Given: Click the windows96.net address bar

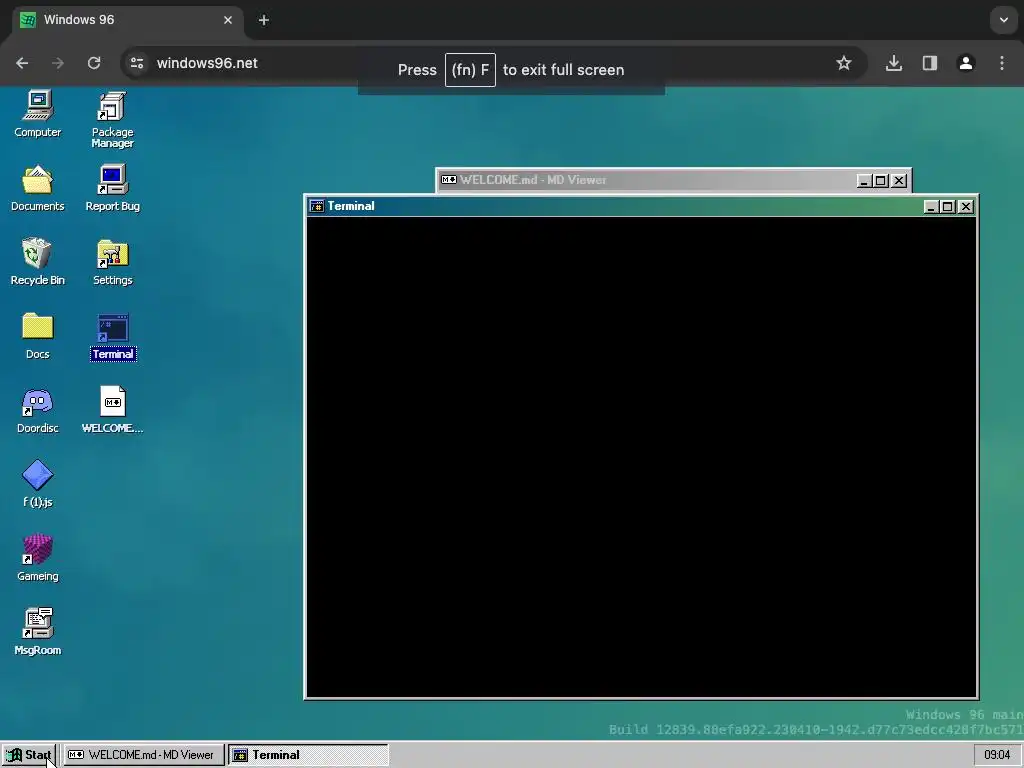Looking at the screenshot, I should point(494,63).
